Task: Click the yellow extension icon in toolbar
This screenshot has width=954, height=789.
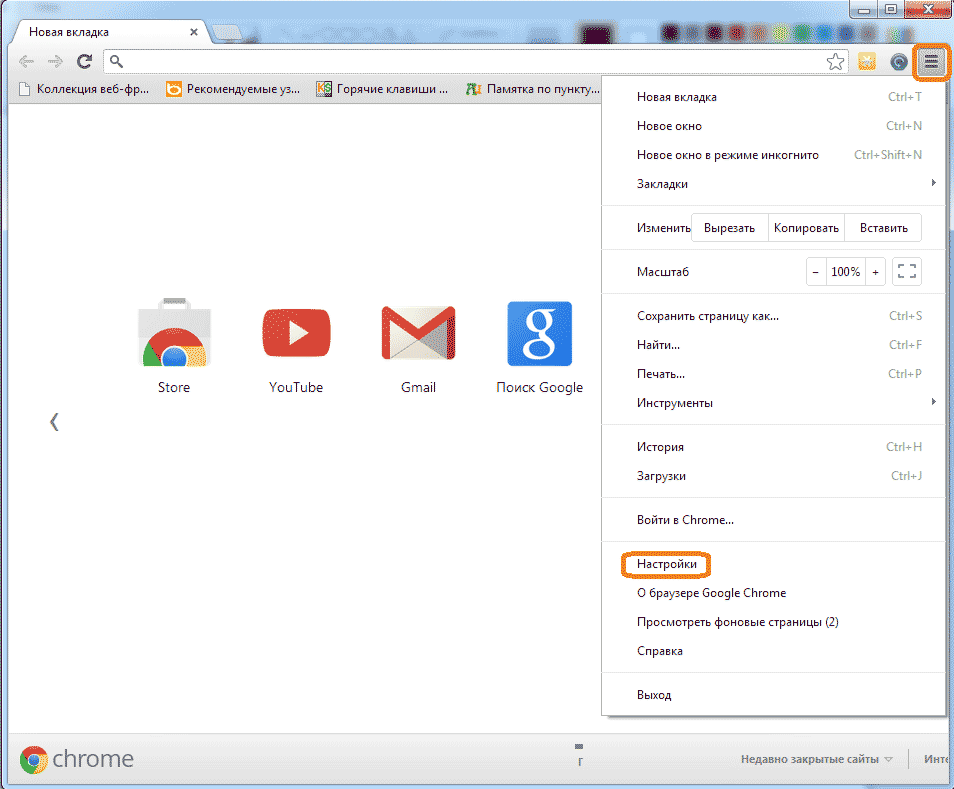Action: [x=867, y=62]
